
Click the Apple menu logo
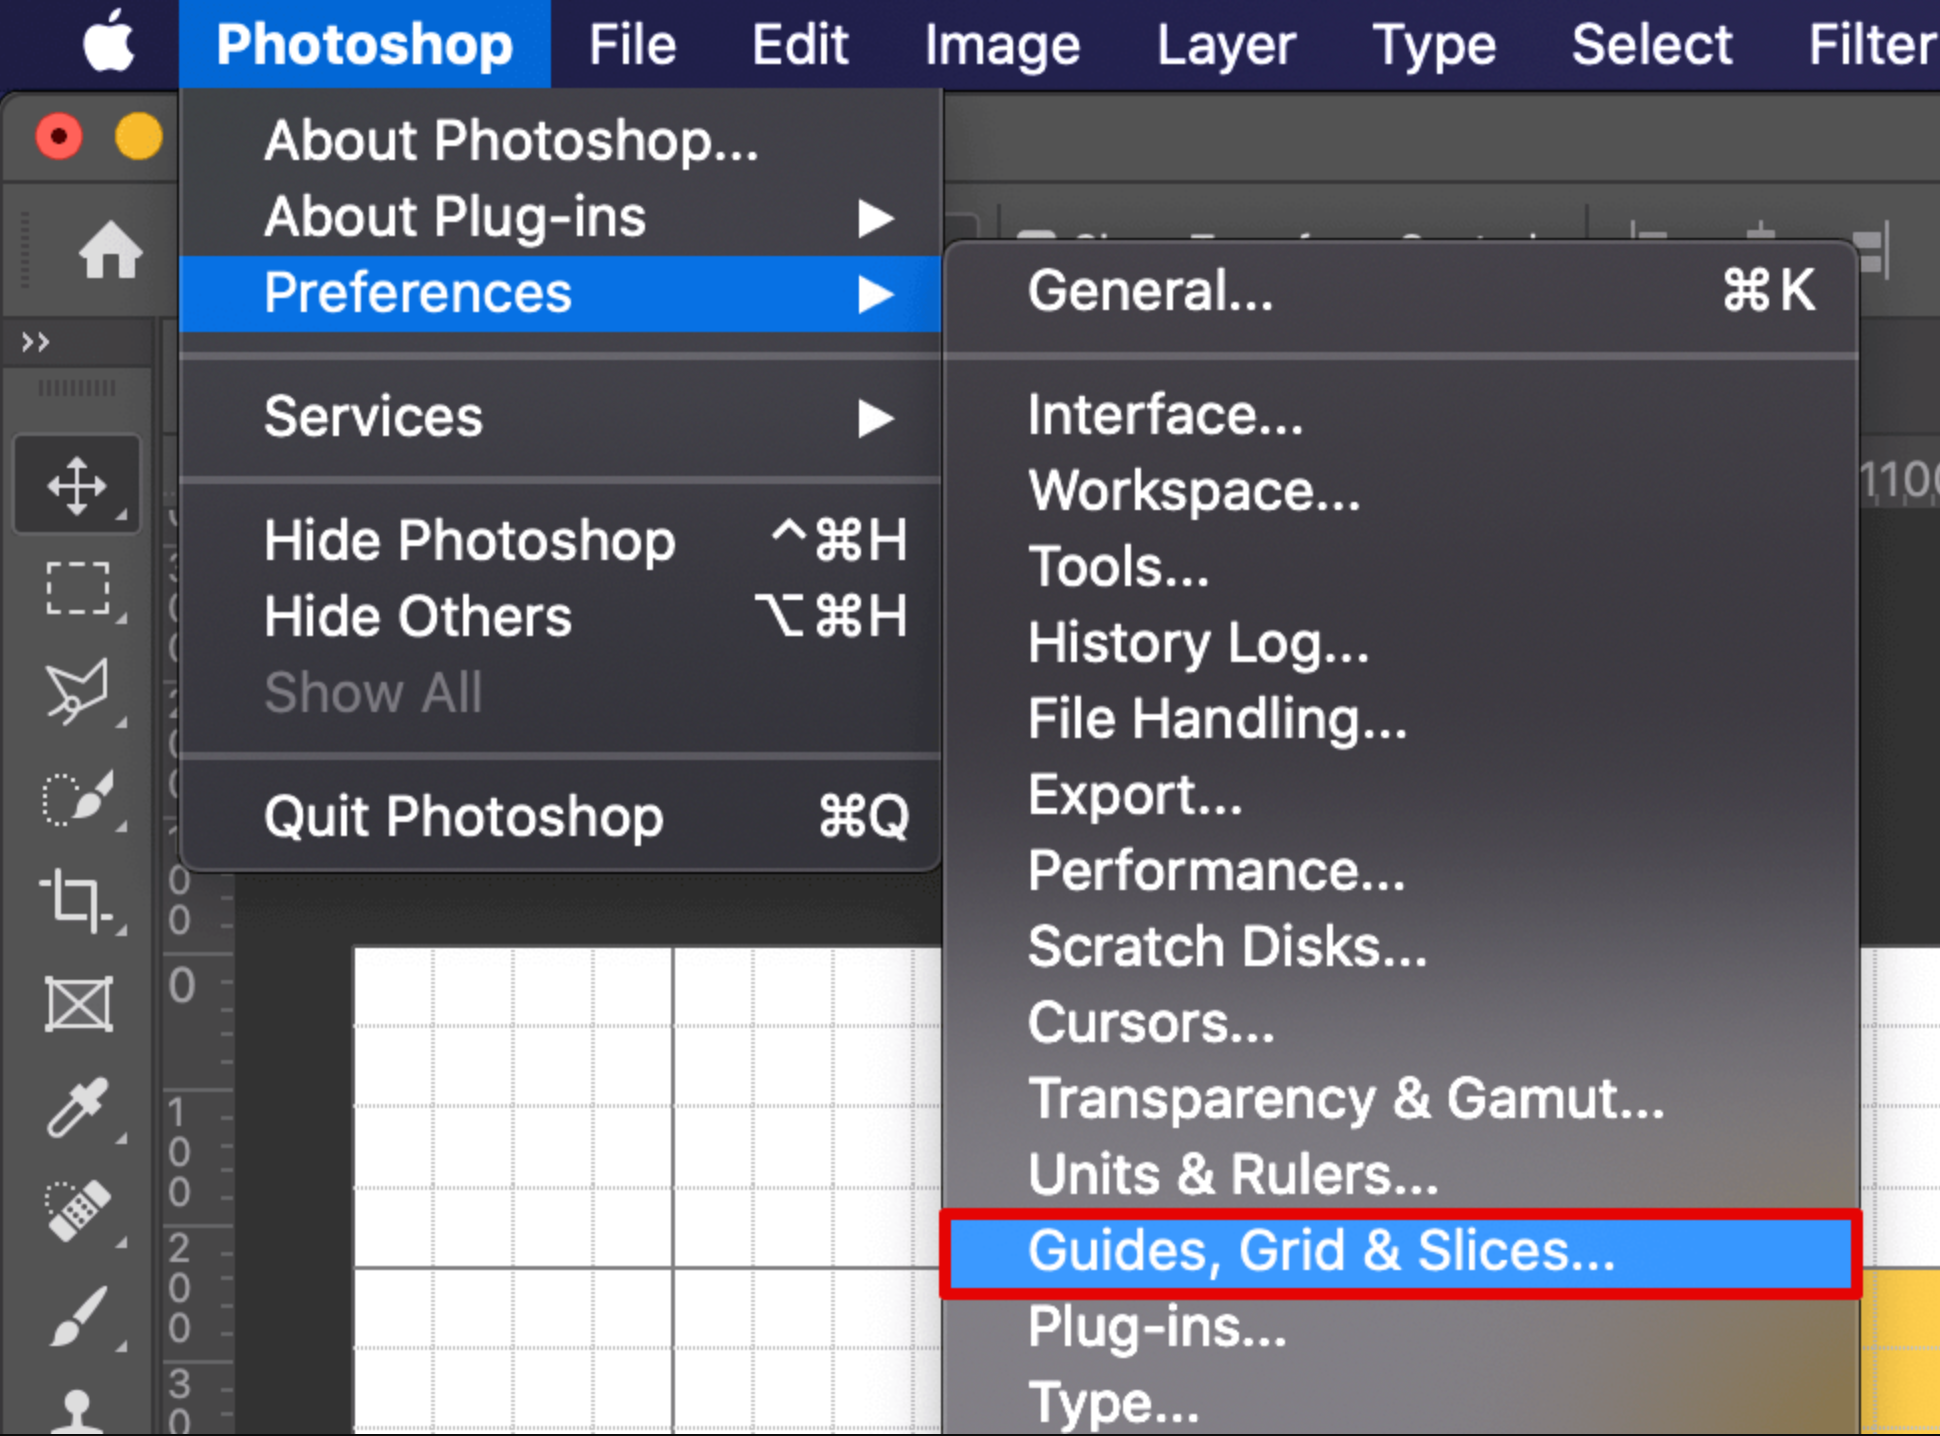click(110, 43)
